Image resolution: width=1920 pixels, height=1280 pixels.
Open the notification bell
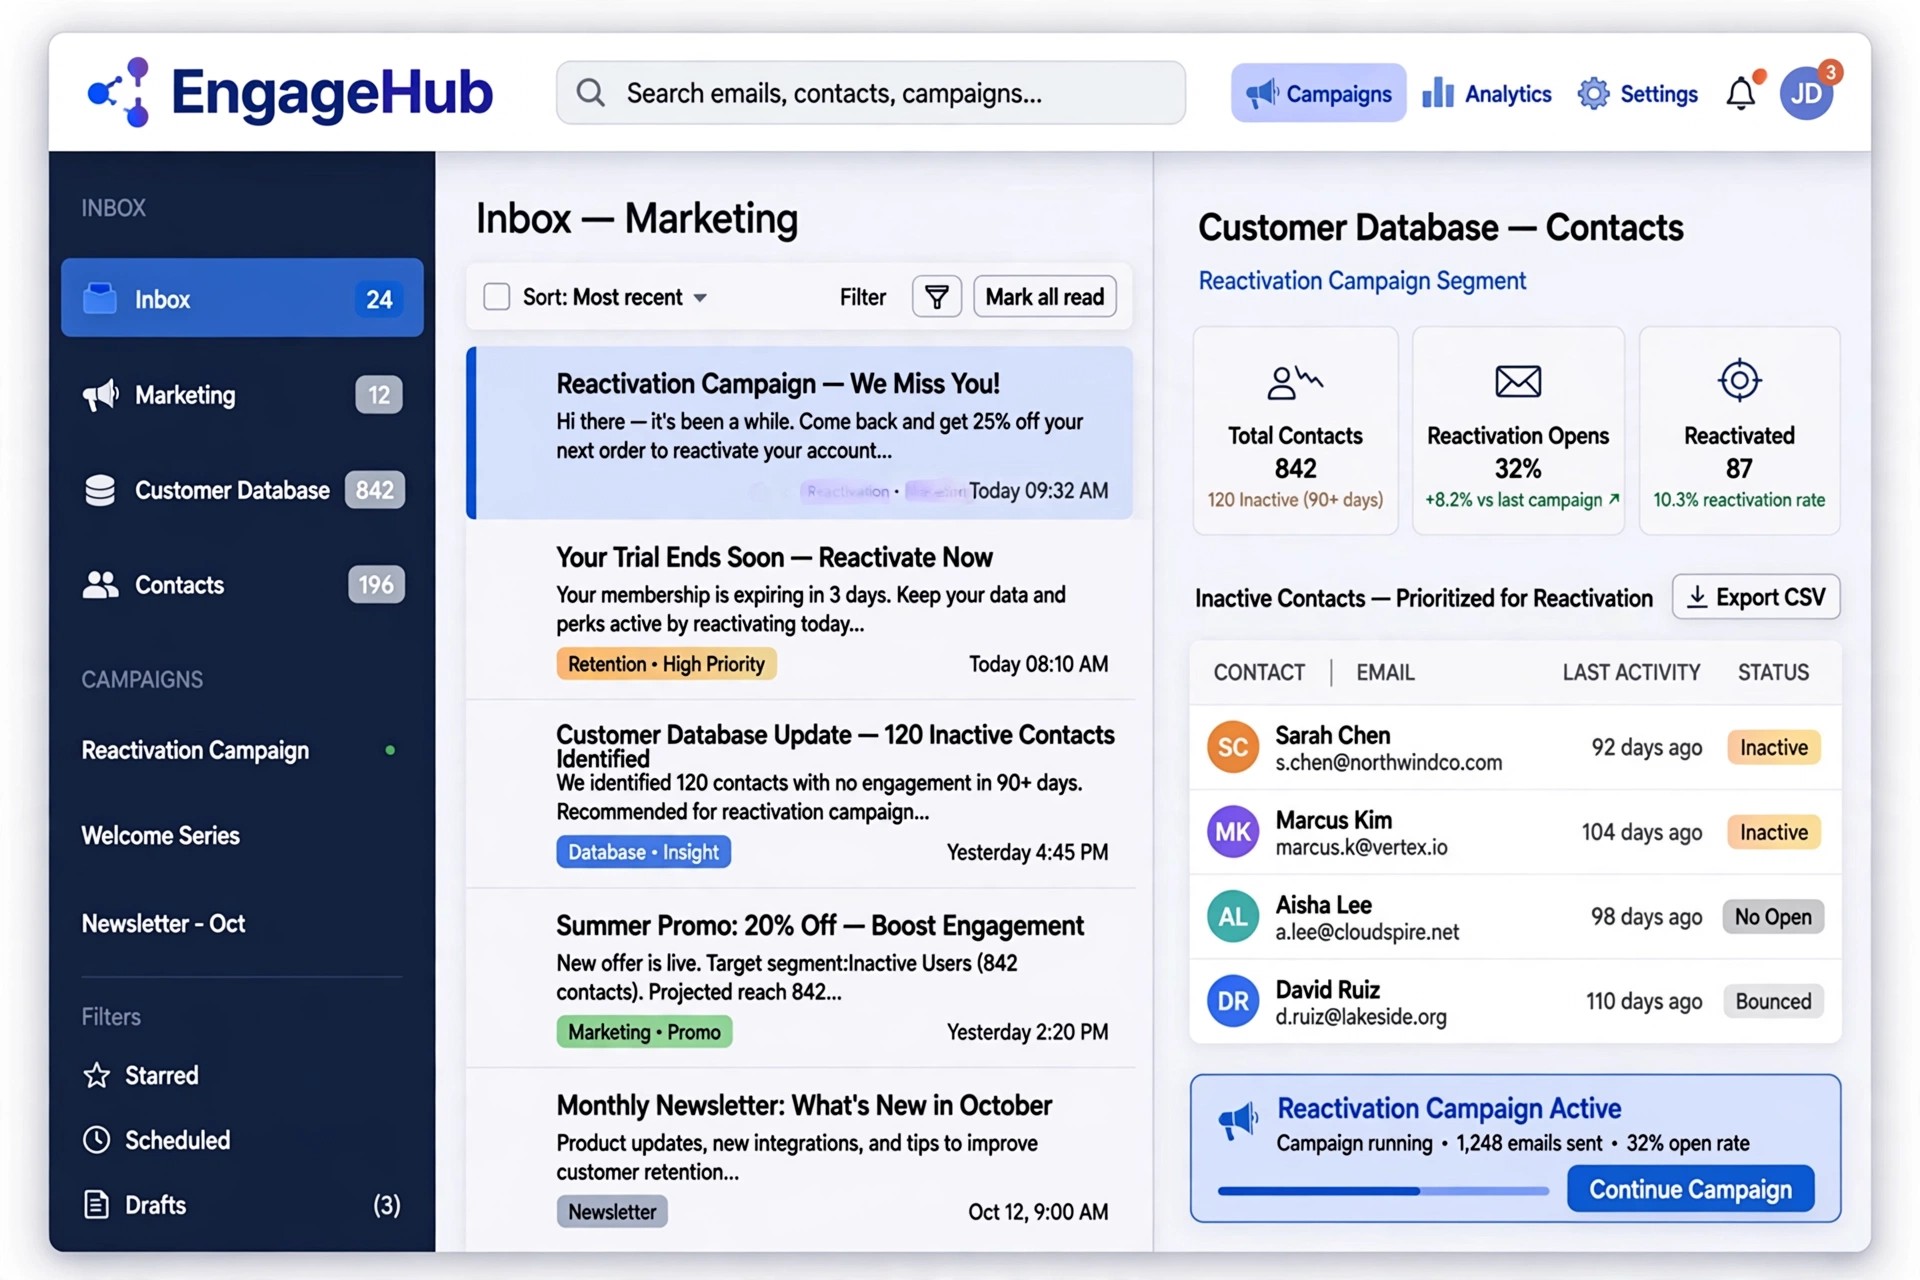[x=1741, y=93]
